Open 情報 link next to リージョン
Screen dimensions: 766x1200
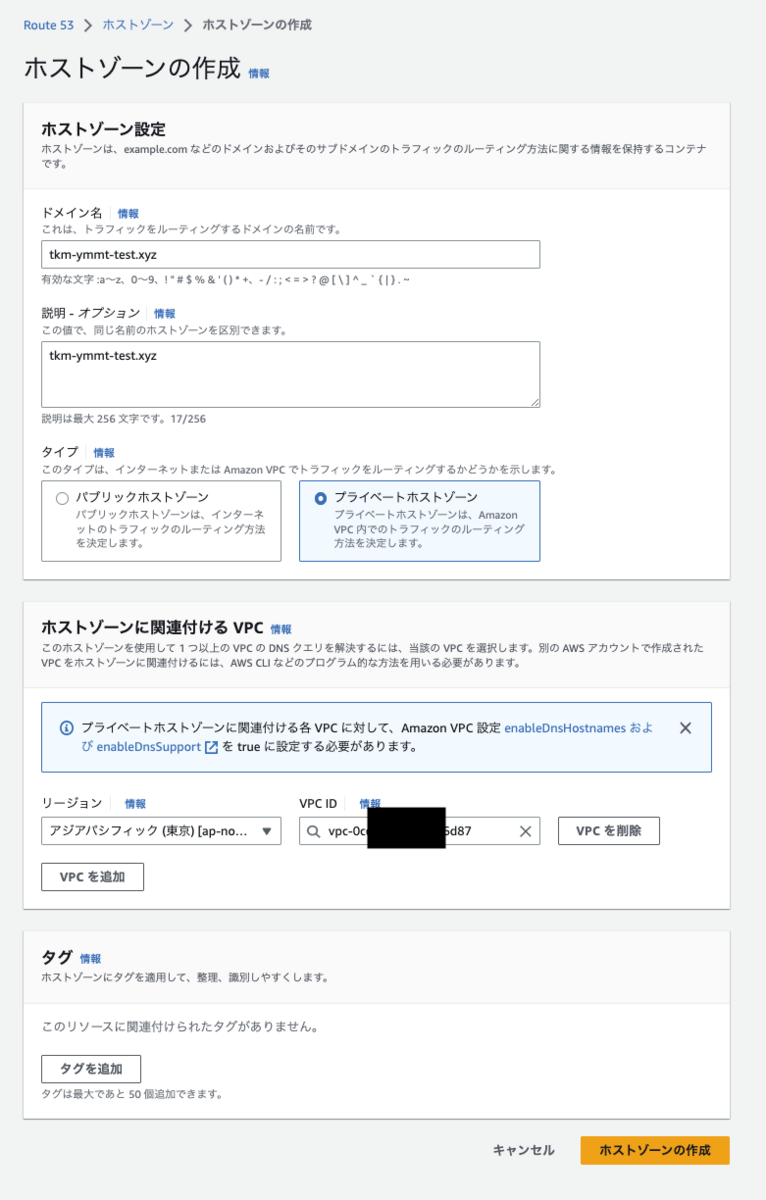click(135, 803)
